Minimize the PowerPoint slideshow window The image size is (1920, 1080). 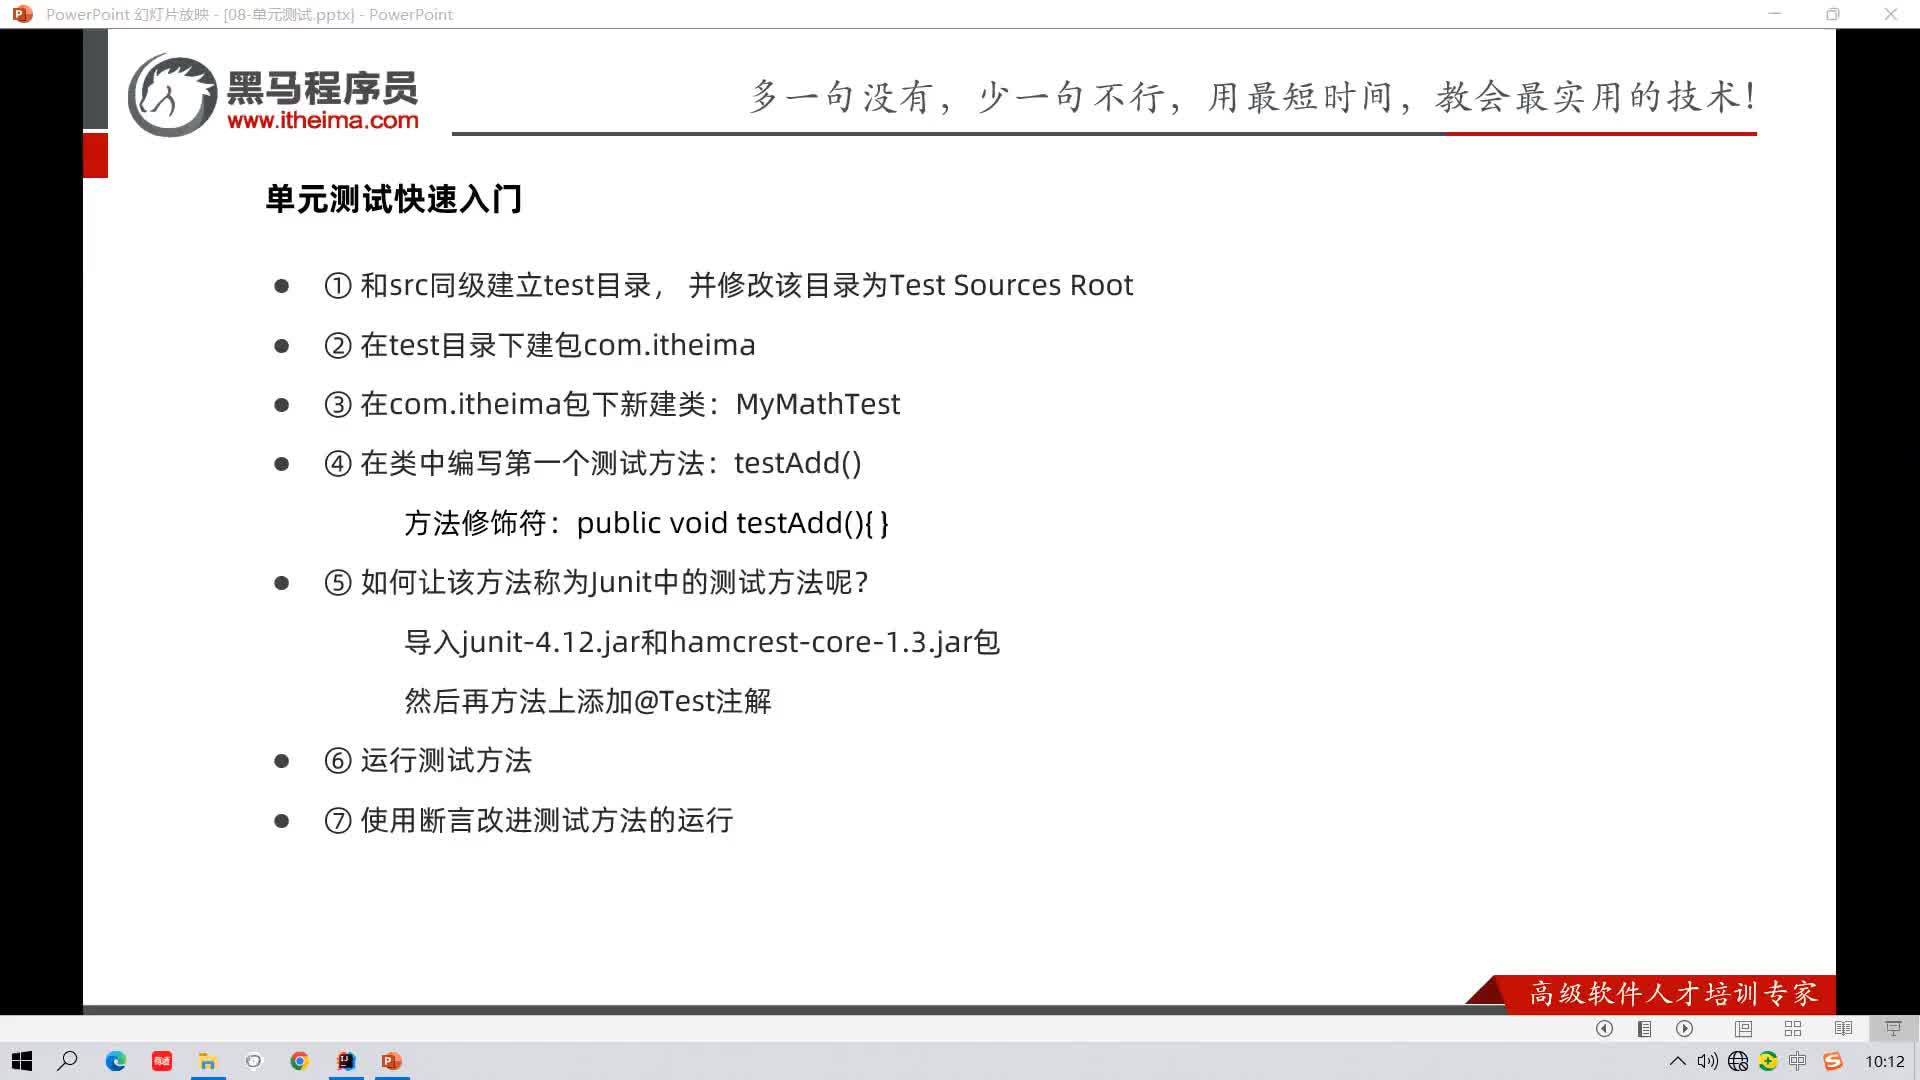[1775, 14]
